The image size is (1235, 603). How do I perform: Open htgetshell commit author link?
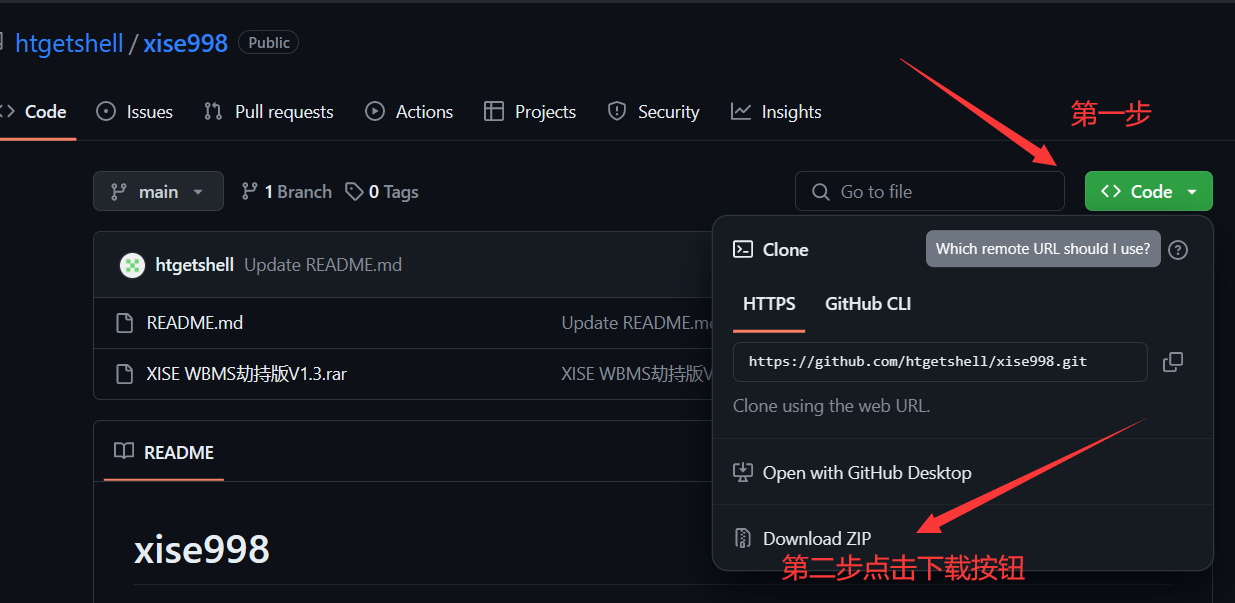(x=195, y=265)
